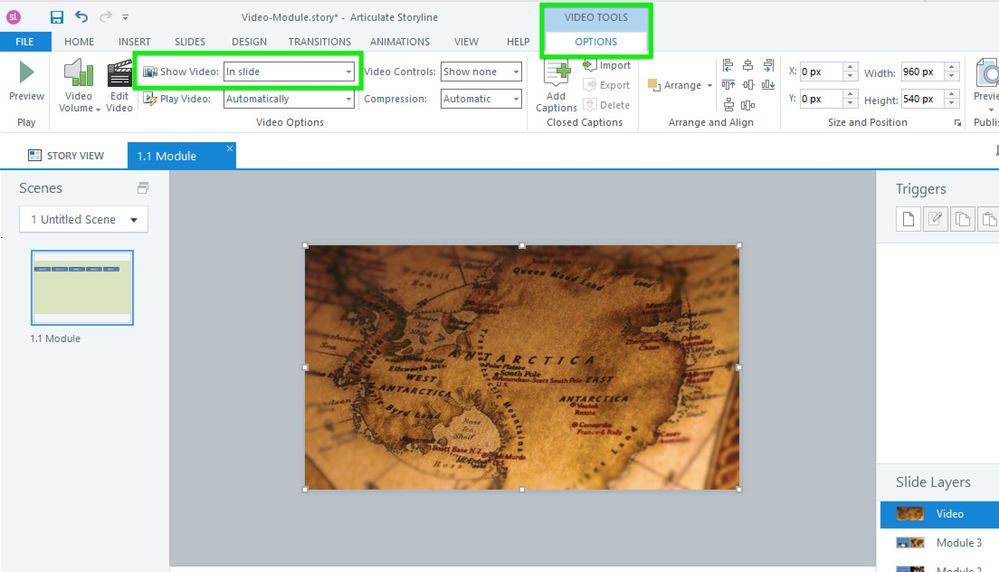Image resolution: width=999 pixels, height=572 pixels.
Task: Increase Width with stepper up arrow
Action: coord(952,67)
